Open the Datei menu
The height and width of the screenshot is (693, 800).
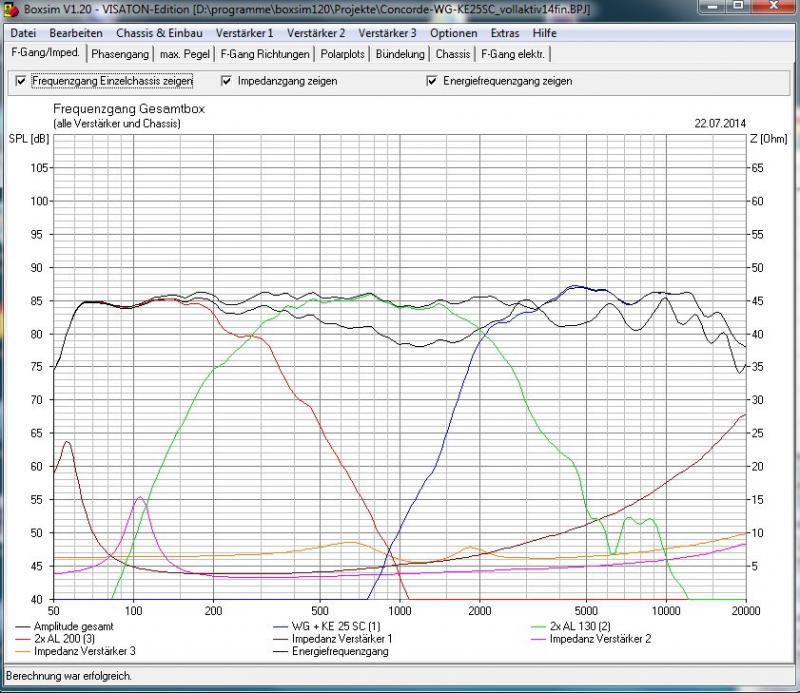[23, 33]
